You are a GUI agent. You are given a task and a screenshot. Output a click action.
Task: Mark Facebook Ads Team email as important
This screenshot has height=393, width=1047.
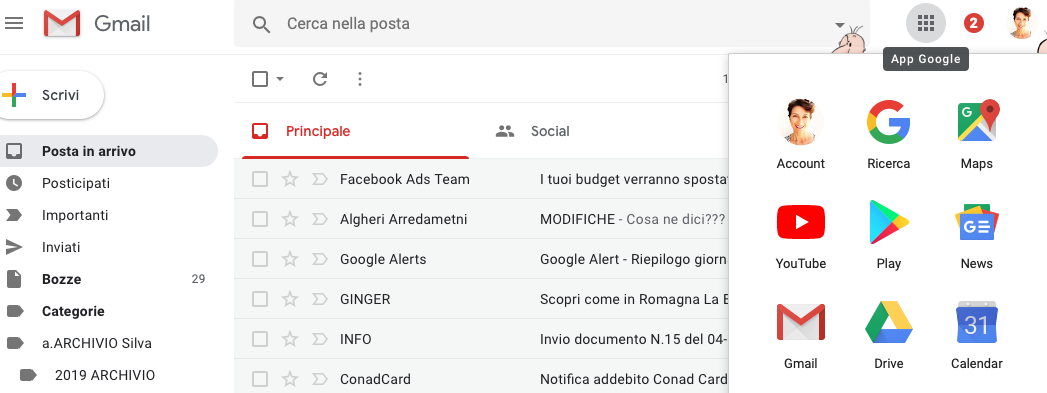tap(320, 179)
